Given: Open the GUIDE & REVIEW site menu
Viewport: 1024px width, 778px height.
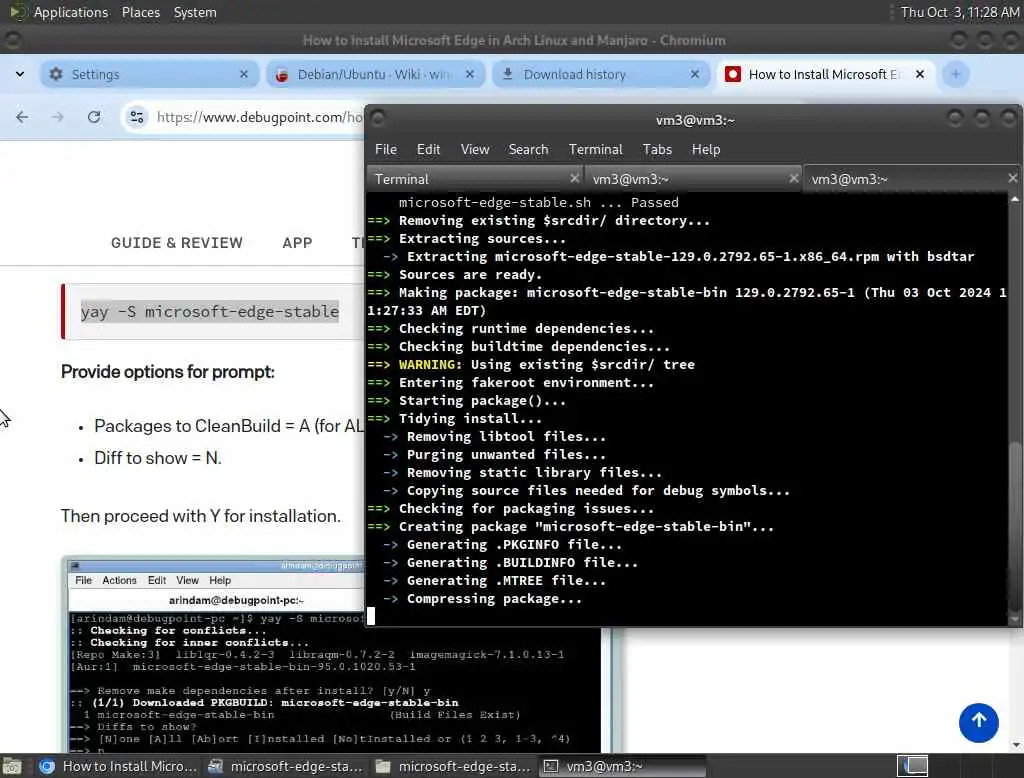Looking at the screenshot, I should click(x=176, y=243).
